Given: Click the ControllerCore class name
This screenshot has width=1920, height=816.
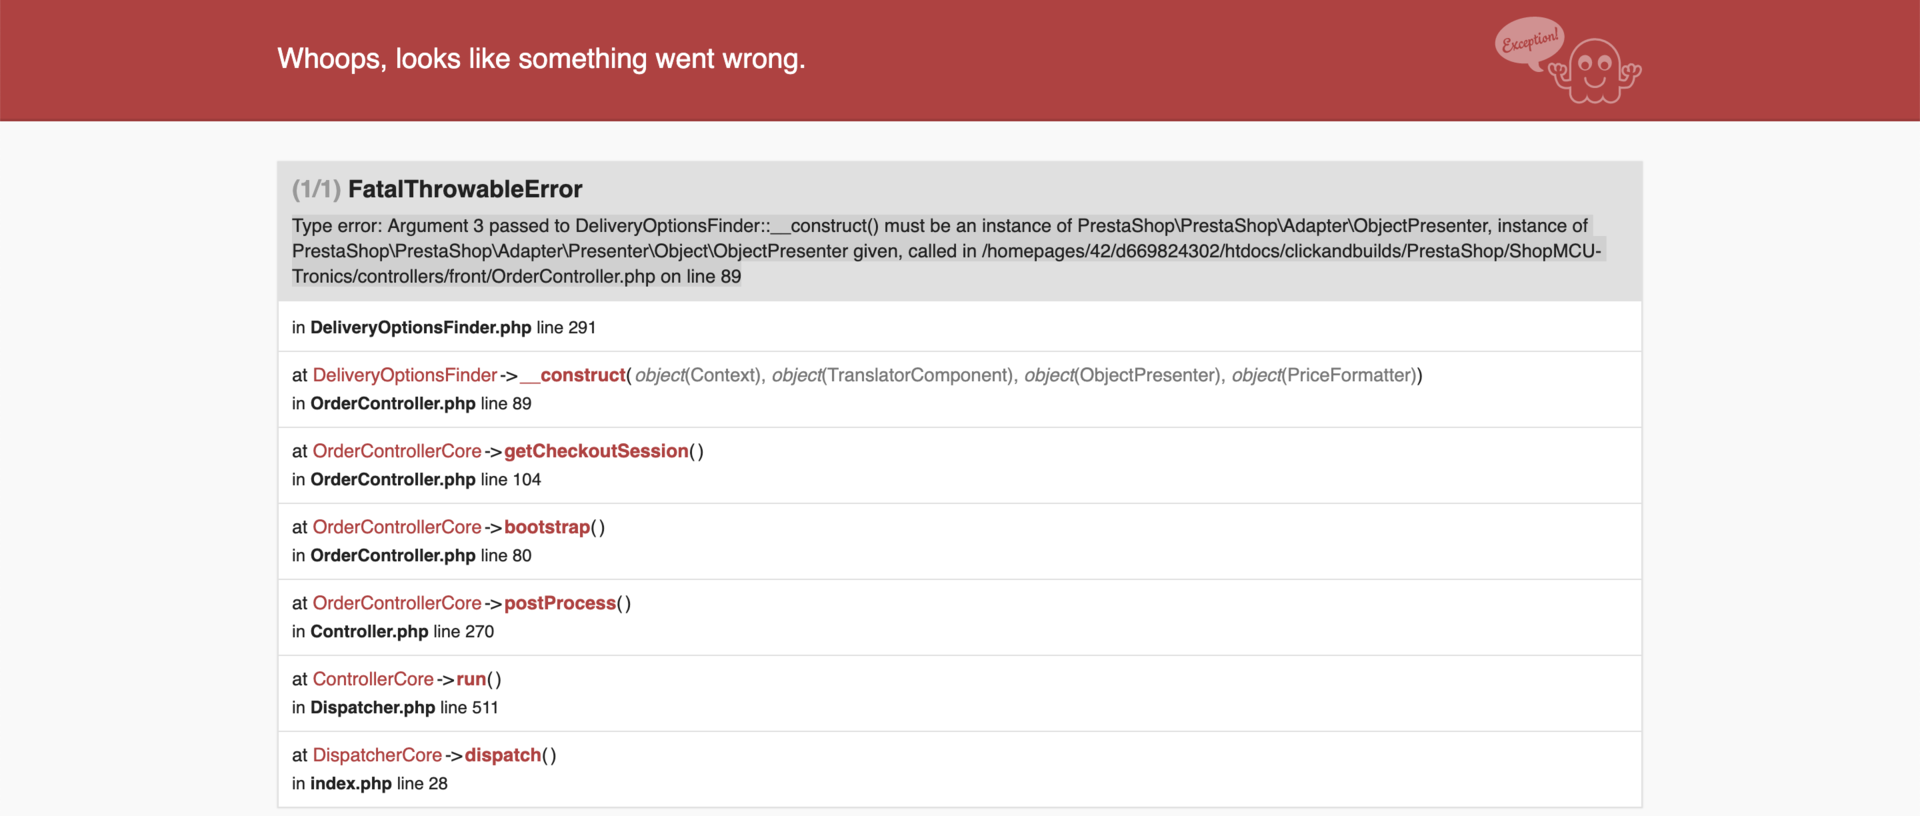Looking at the screenshot, I should [x=373, y=679].
